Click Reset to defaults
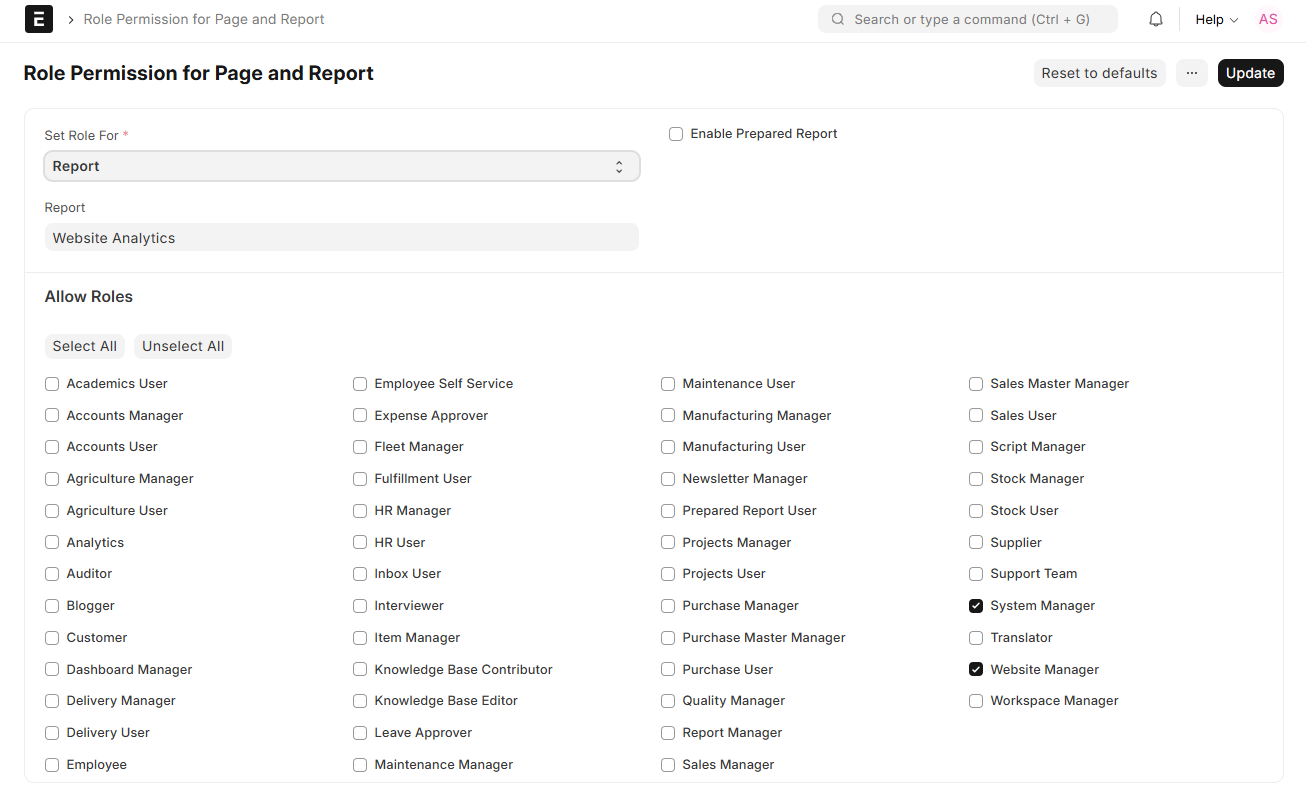Viewport: 1306px width, 794px height. coord(1099,72)
